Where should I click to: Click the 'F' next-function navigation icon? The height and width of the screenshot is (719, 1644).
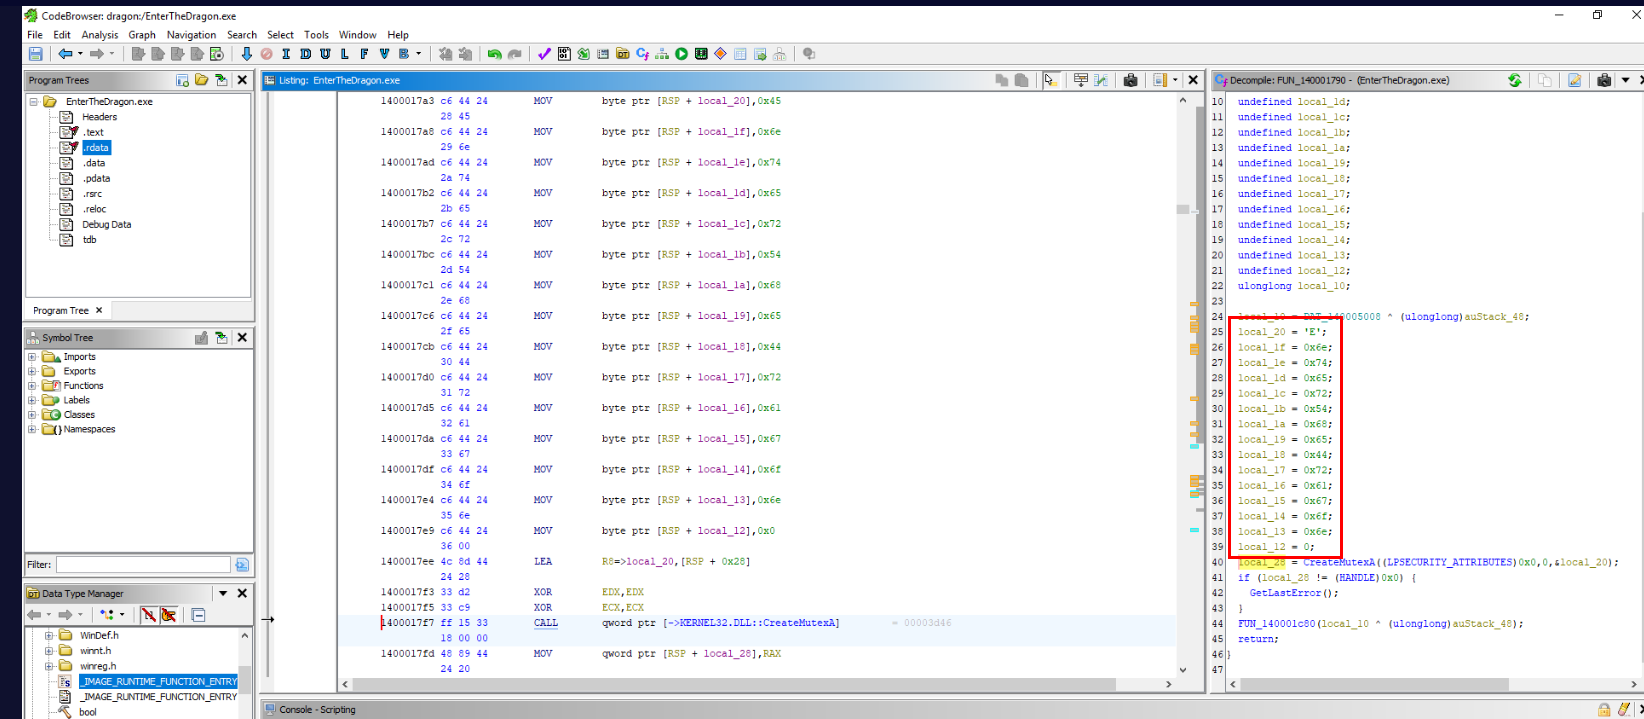tap(364, 54)
